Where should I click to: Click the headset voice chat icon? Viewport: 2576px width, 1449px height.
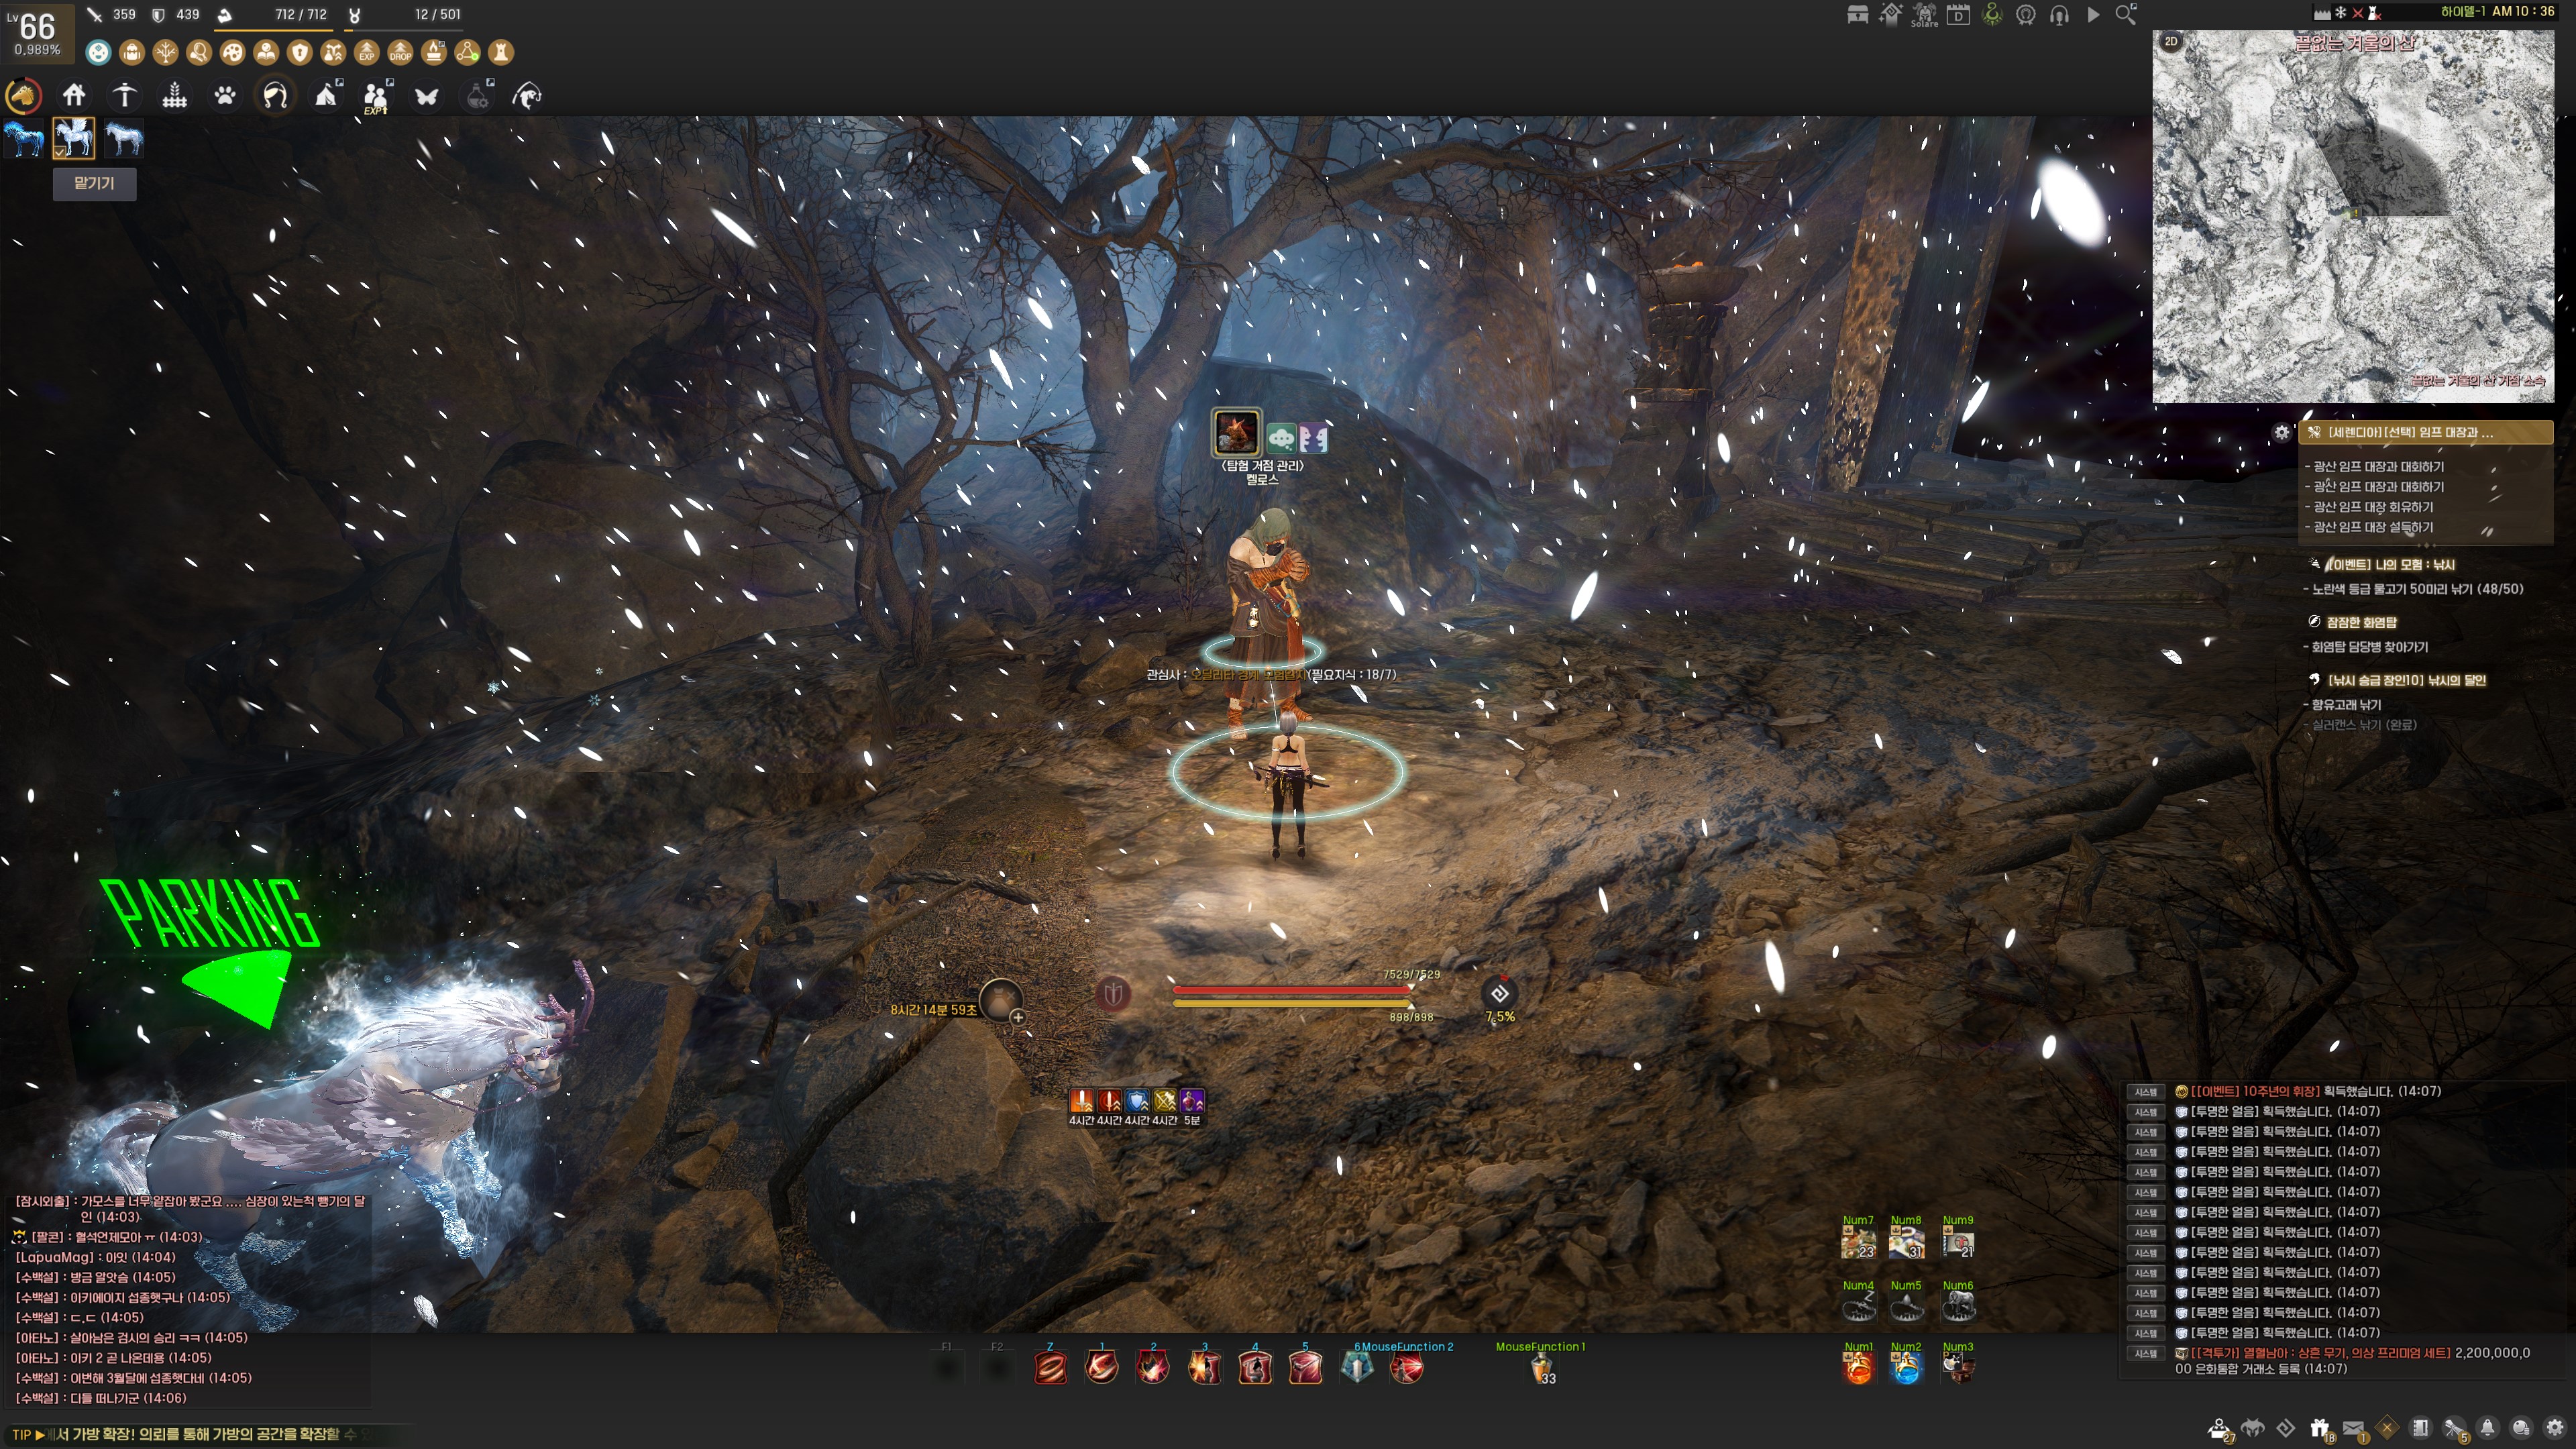tap(2059, 15)
